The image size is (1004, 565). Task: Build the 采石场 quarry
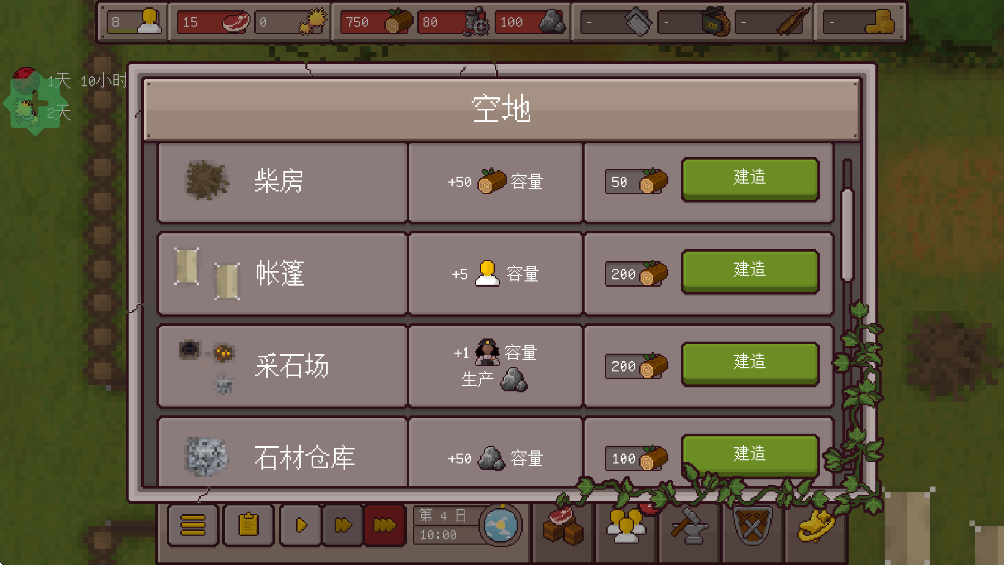pos(750,363)
